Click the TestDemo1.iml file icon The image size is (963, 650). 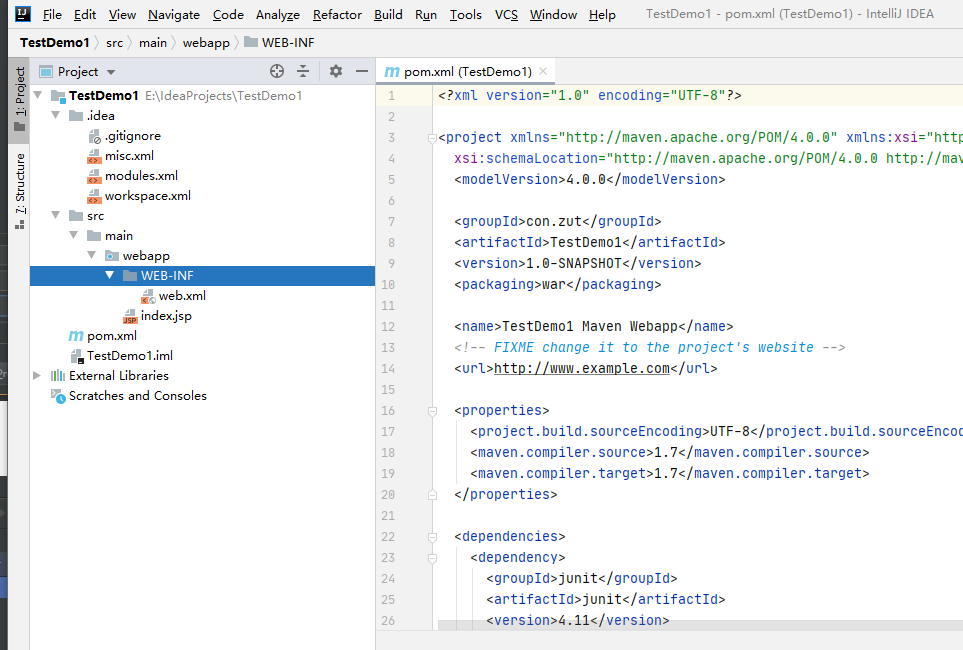76,356
